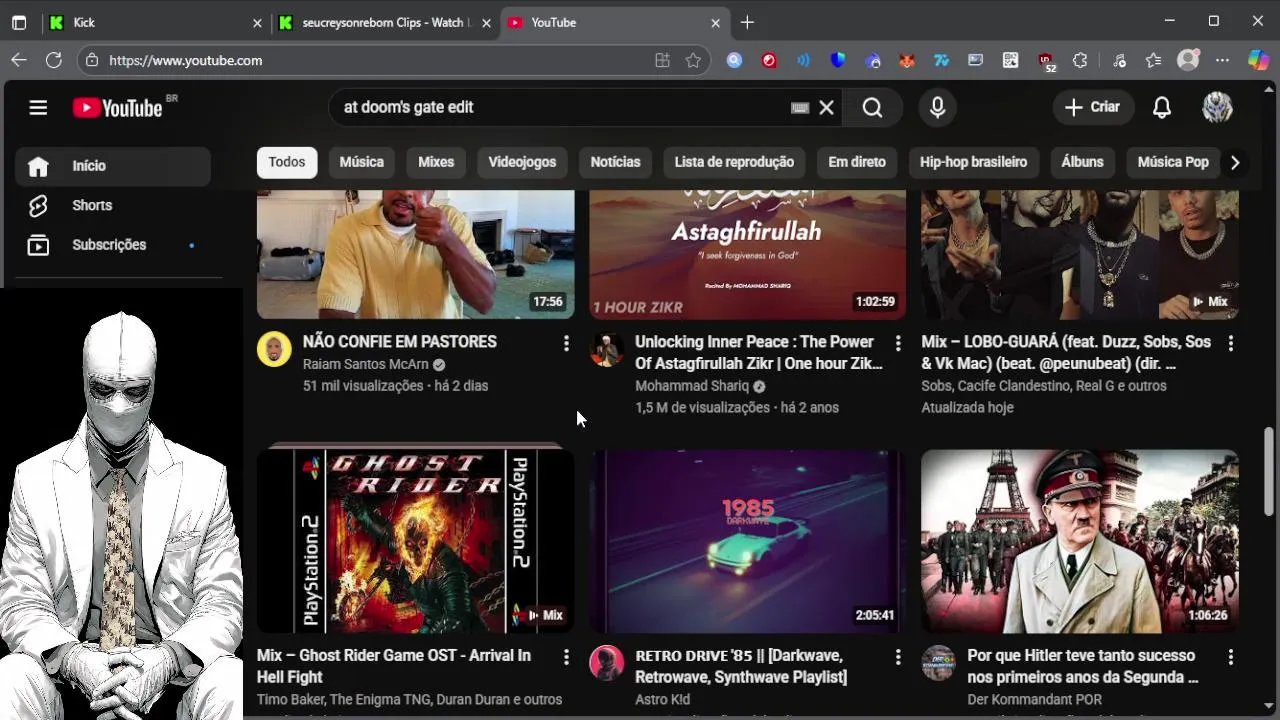Viewport: 1280px width, 720px height.
Task: Click Astro Kid channel avatar
Action: (606, 663)
